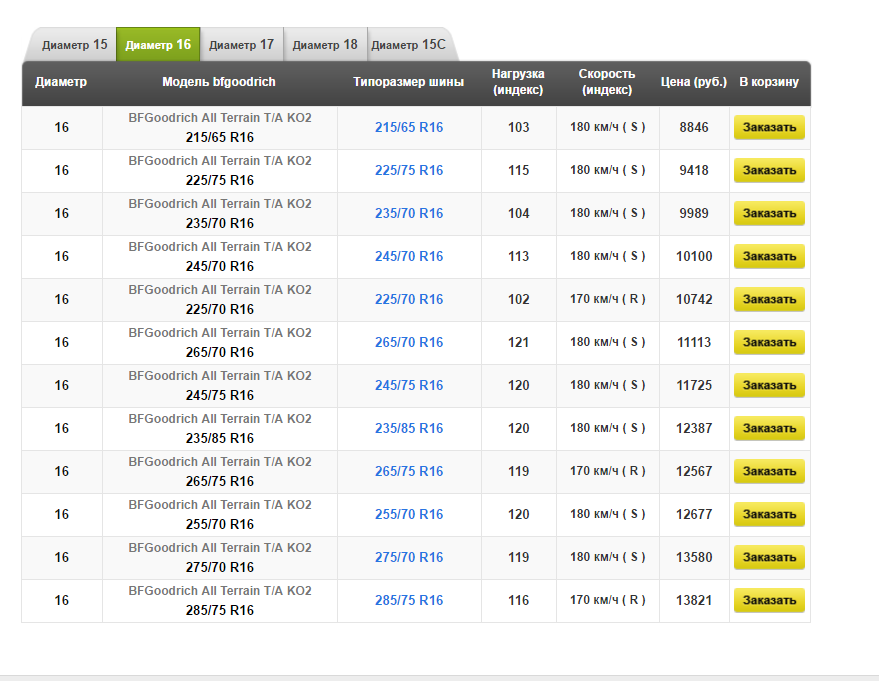Open the 235/85 R16 tire size link
The width and height of the screenshot is (879, 681).
pyautogui.click(x=409, y=429)
